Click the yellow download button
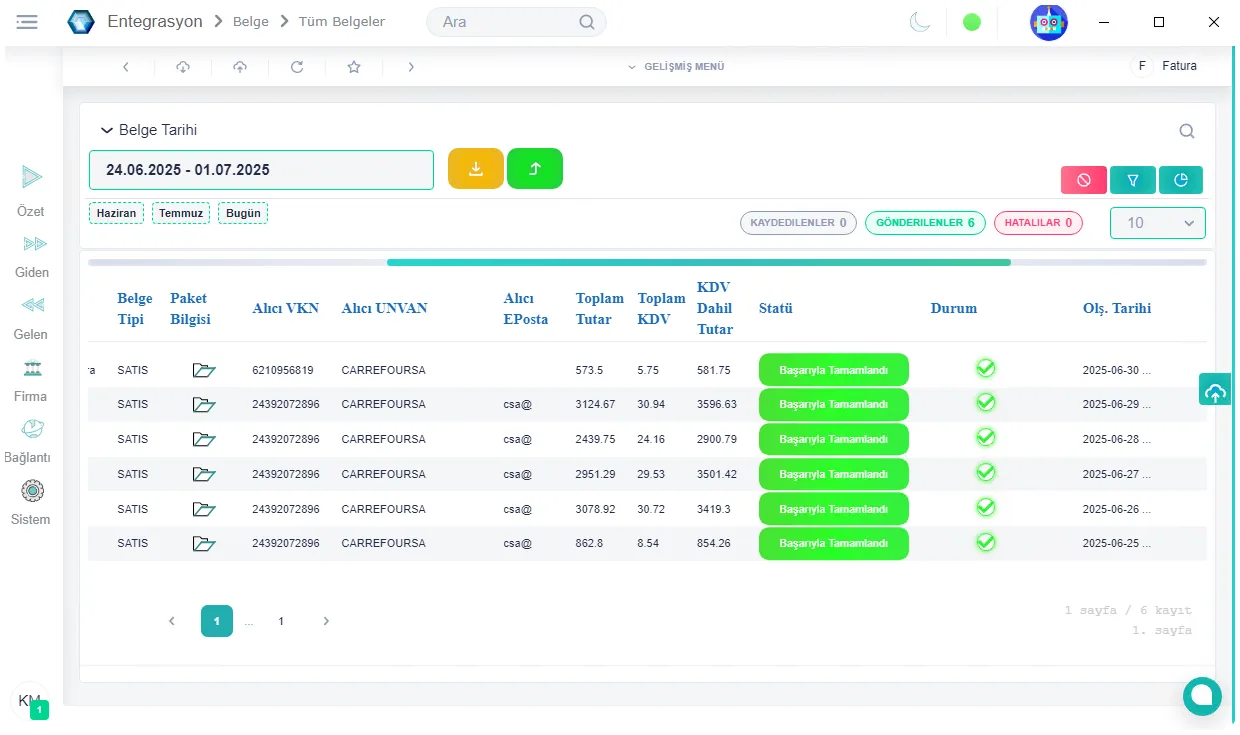This screenshot has height=735, width=1240. (x=476, y=169)
